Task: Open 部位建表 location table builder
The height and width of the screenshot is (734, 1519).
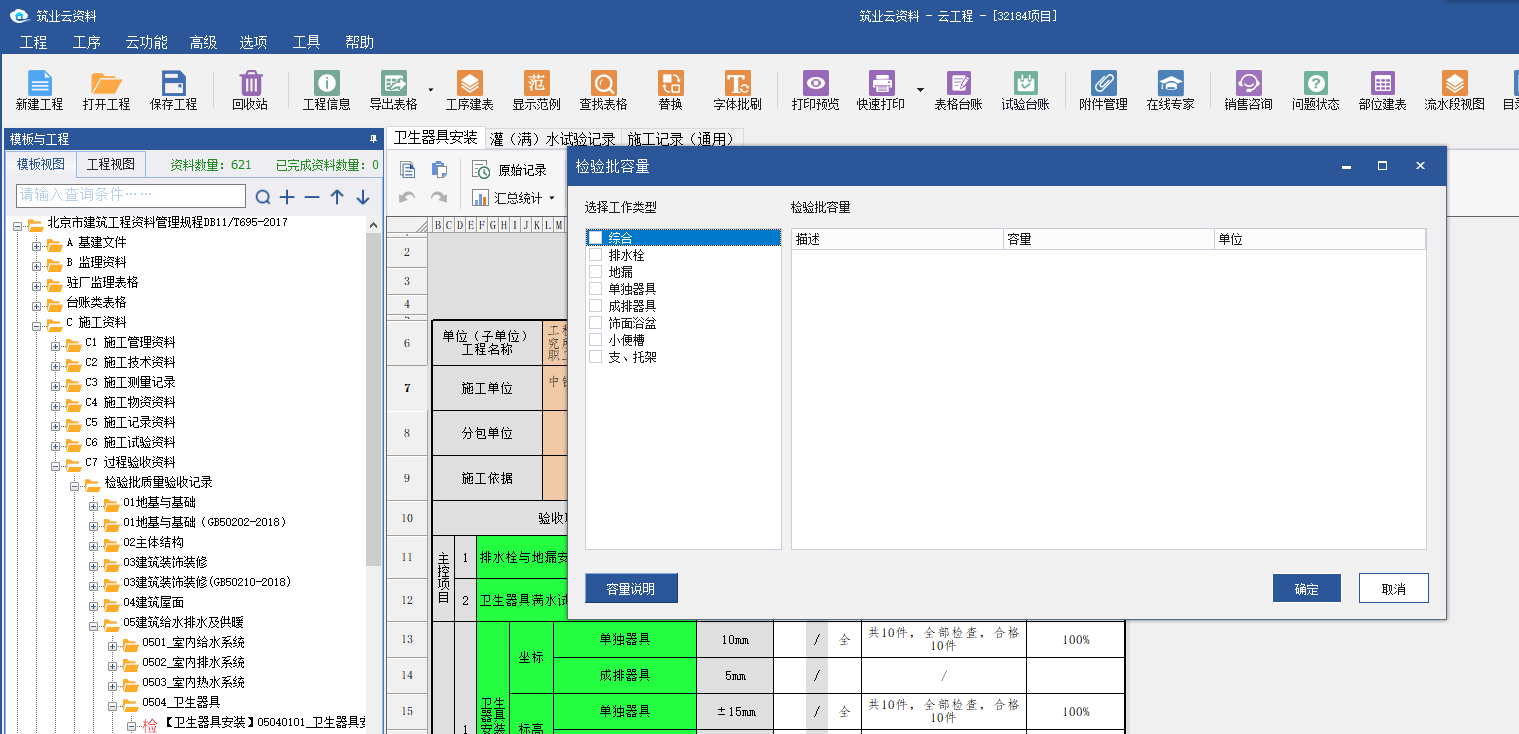Action: coord(1383,91)
